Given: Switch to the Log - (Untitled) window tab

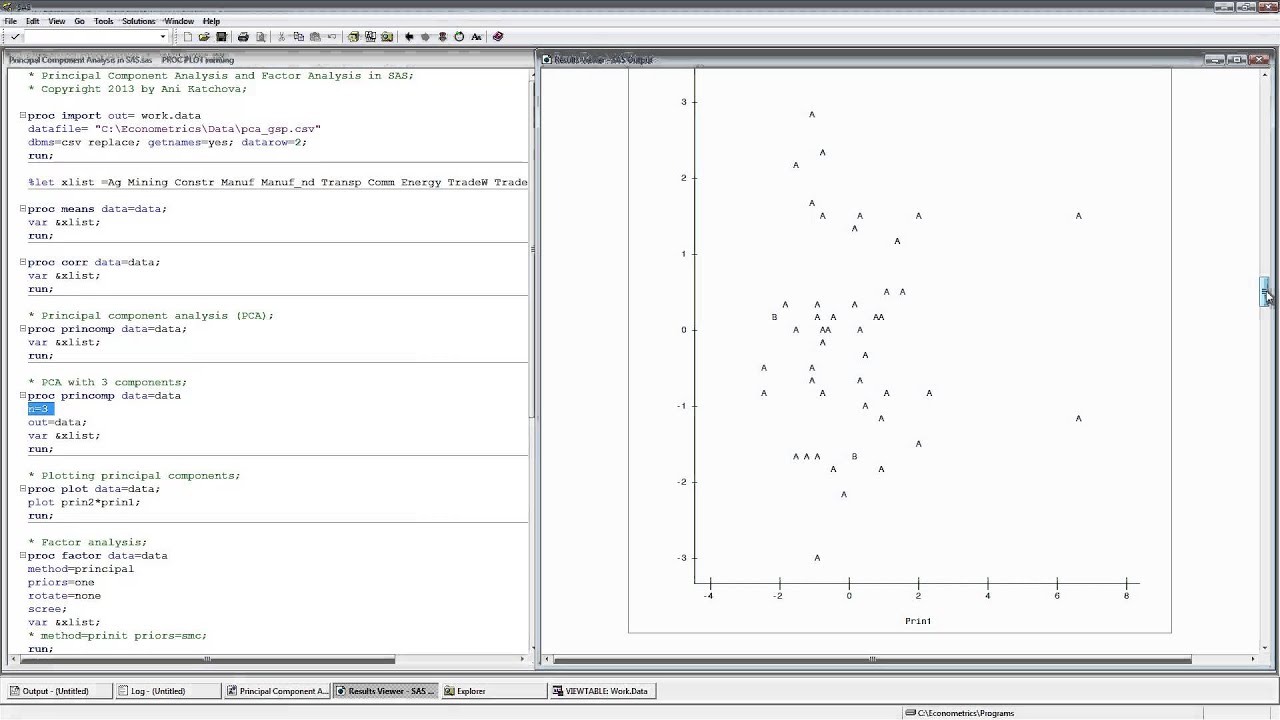Looking at the screenshot, I should [167, 691].
